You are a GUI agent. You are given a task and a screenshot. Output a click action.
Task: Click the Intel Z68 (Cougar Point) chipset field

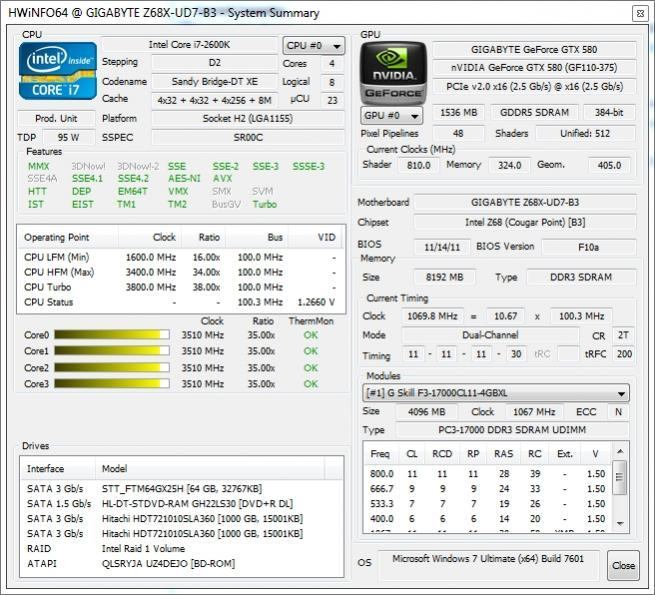coord(525,222)
